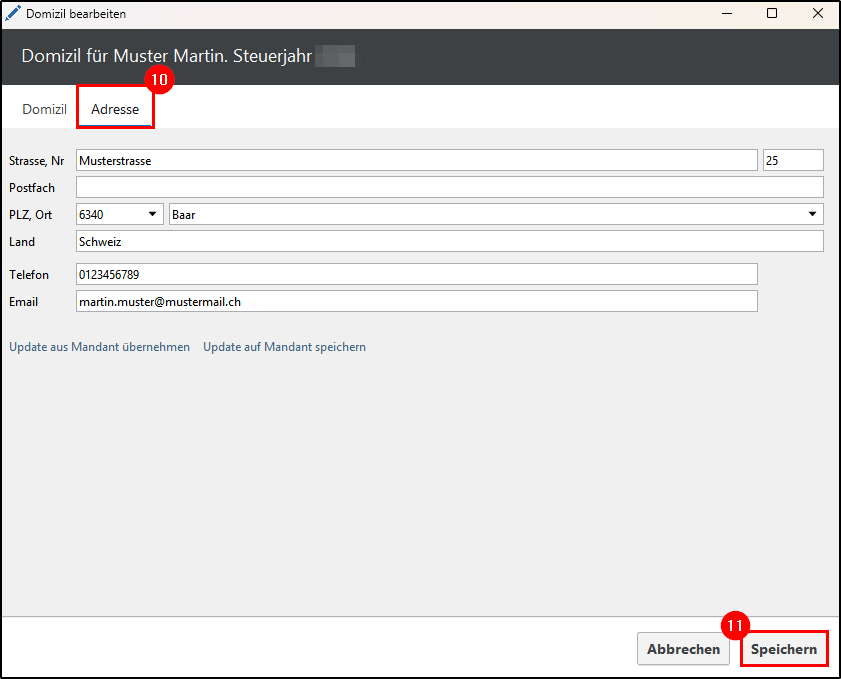
Task: Close the Domizil bearbeiten dialog
Action: [817, 14]
